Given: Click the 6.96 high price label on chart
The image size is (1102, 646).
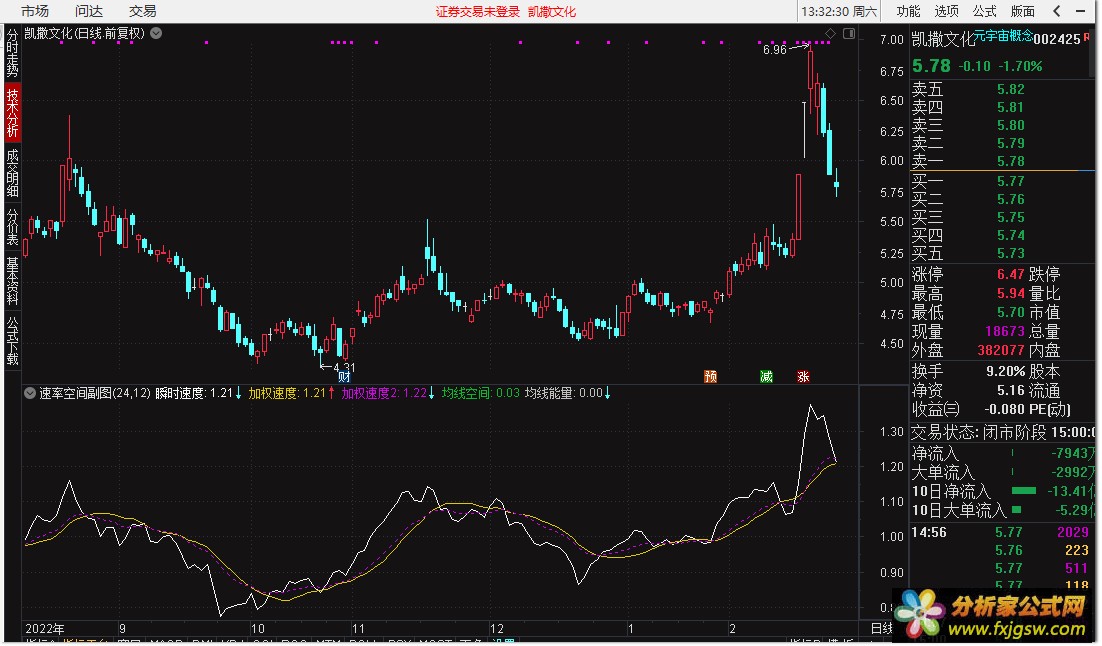Looking at the screenshot, I should [x=774, y=50].
